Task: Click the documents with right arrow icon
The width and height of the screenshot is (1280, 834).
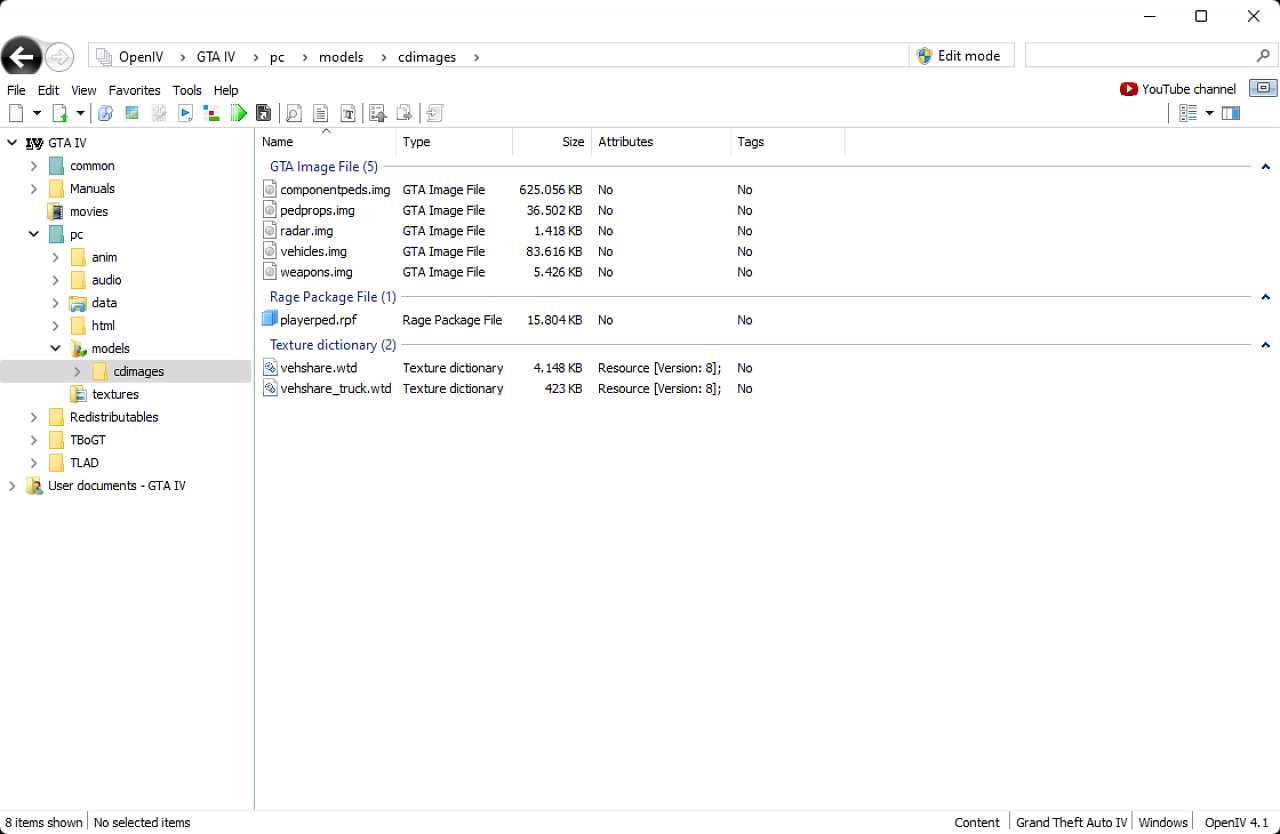Action: pos(405,113)
